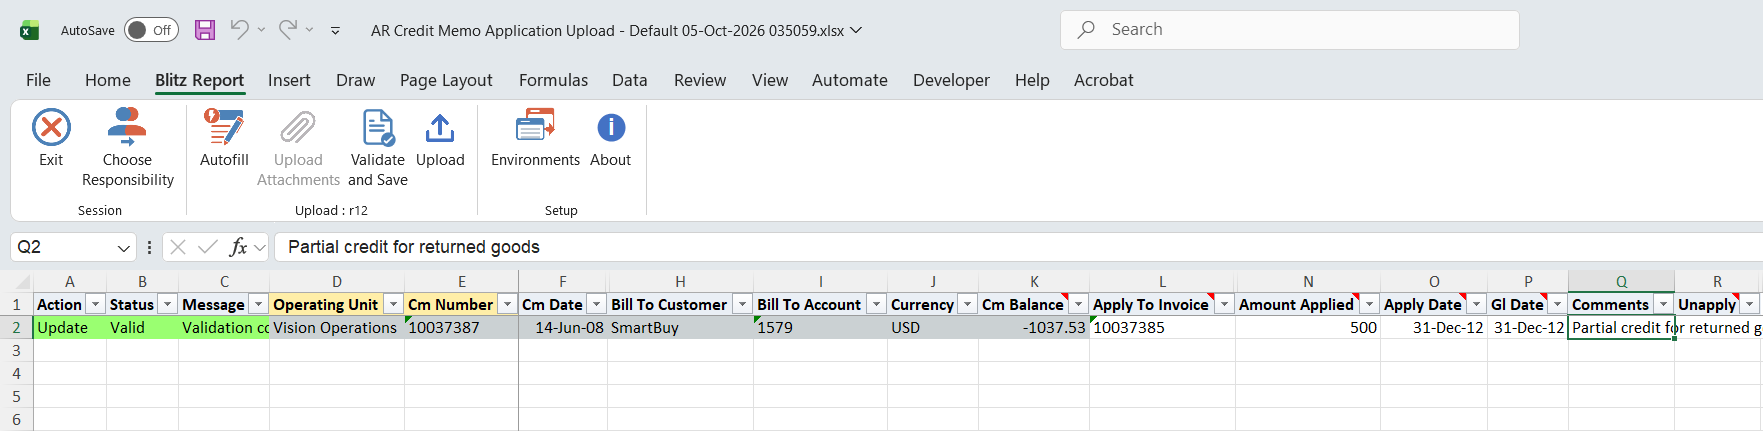Open Customize Quick Access Toolbar dropdown
The height and width of the screenshot is (431, 1763).
335,31
